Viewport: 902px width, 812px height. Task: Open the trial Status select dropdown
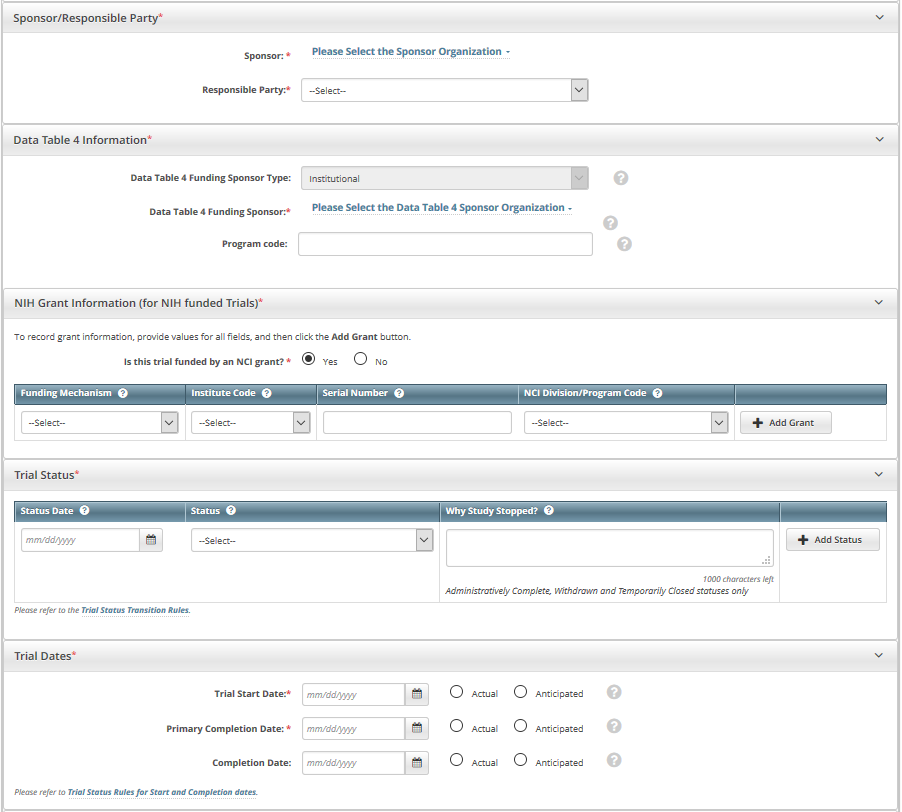[x=312, y=541]
